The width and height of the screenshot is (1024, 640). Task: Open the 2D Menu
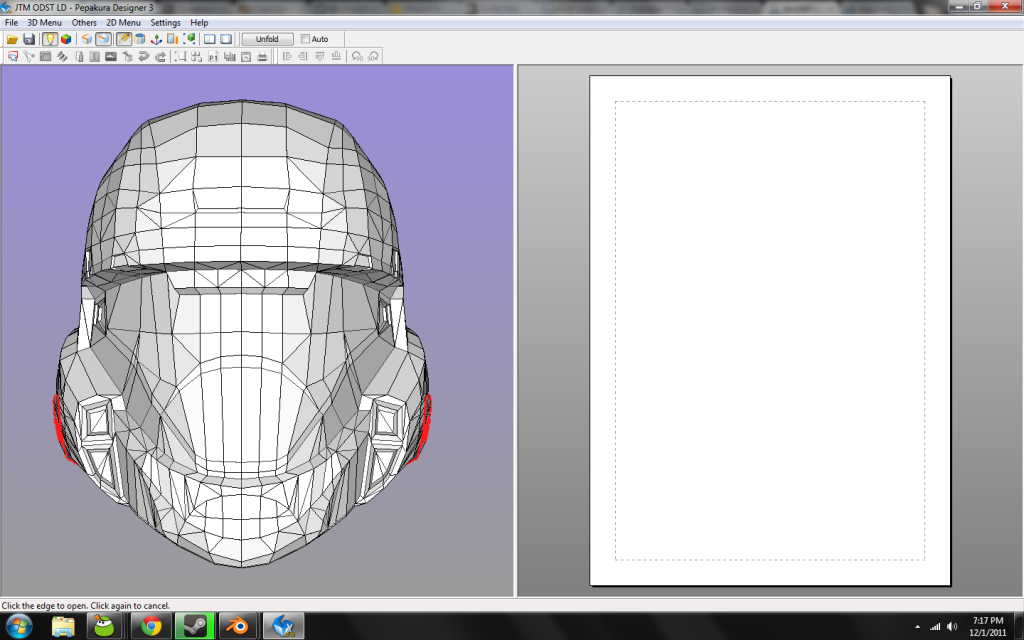(123, 22)
